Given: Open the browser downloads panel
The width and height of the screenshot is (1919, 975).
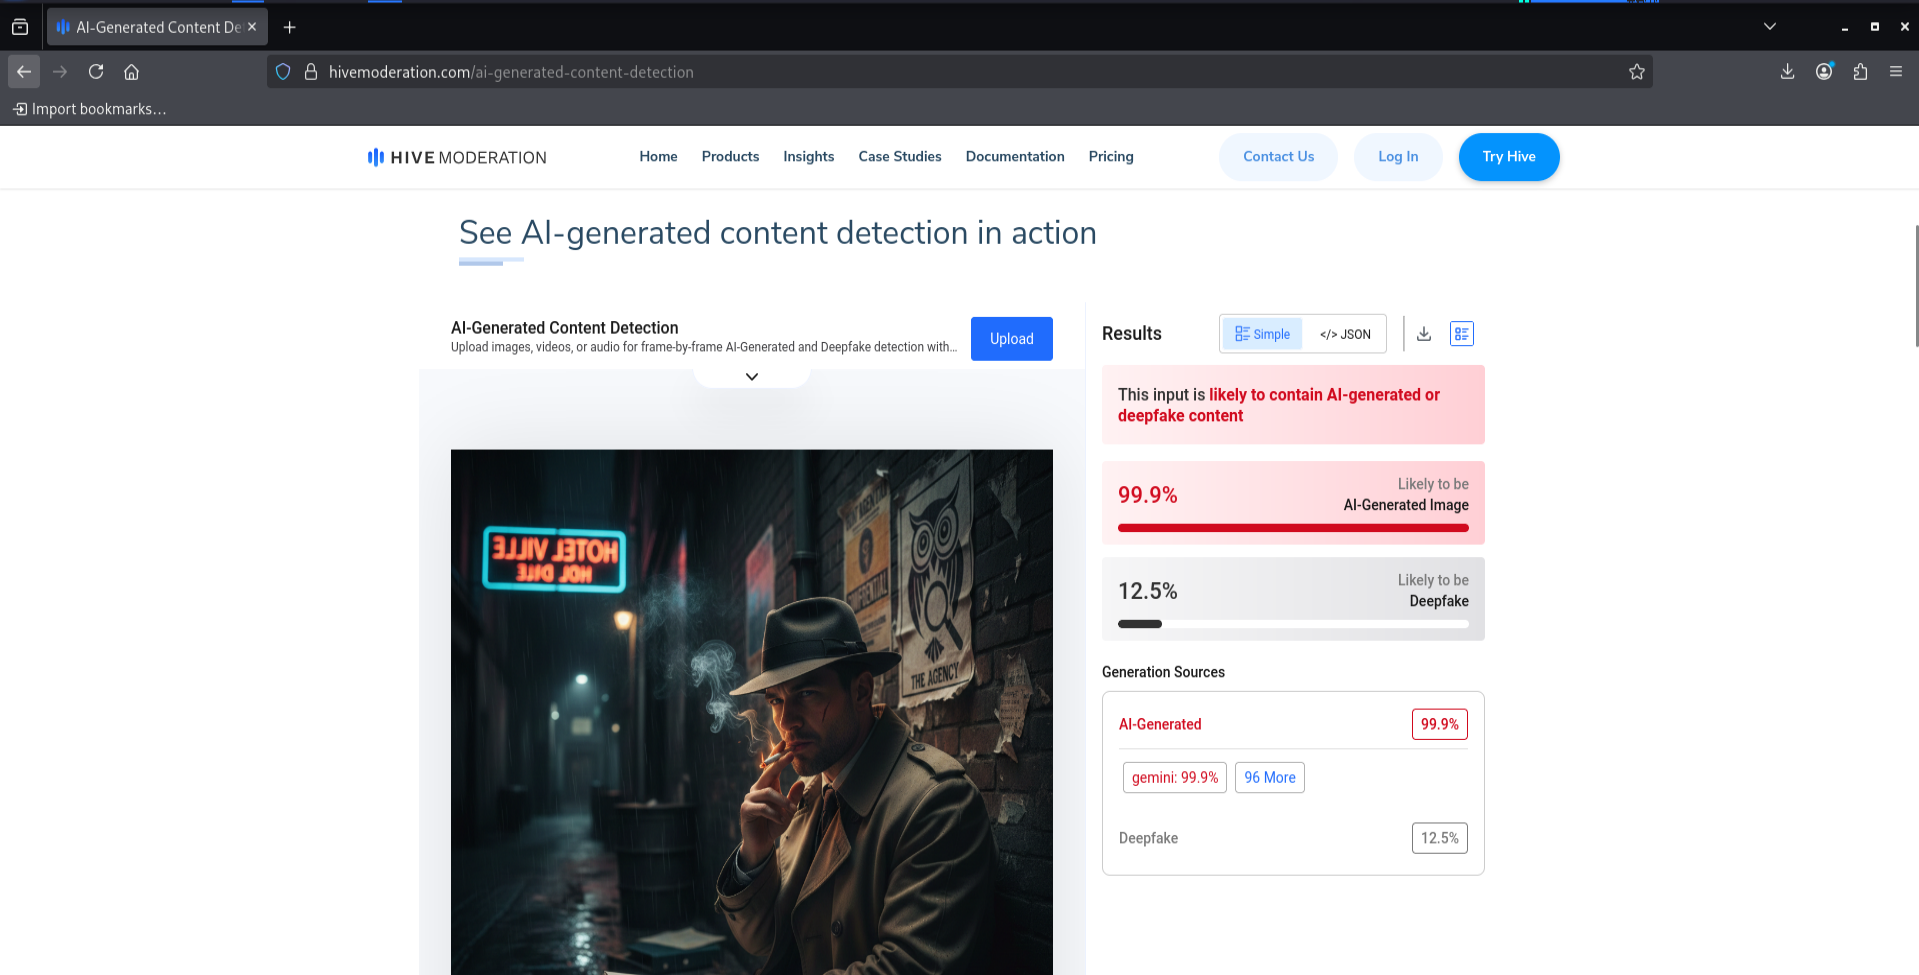Looking at the screenshot, I should click(1787, 72).
